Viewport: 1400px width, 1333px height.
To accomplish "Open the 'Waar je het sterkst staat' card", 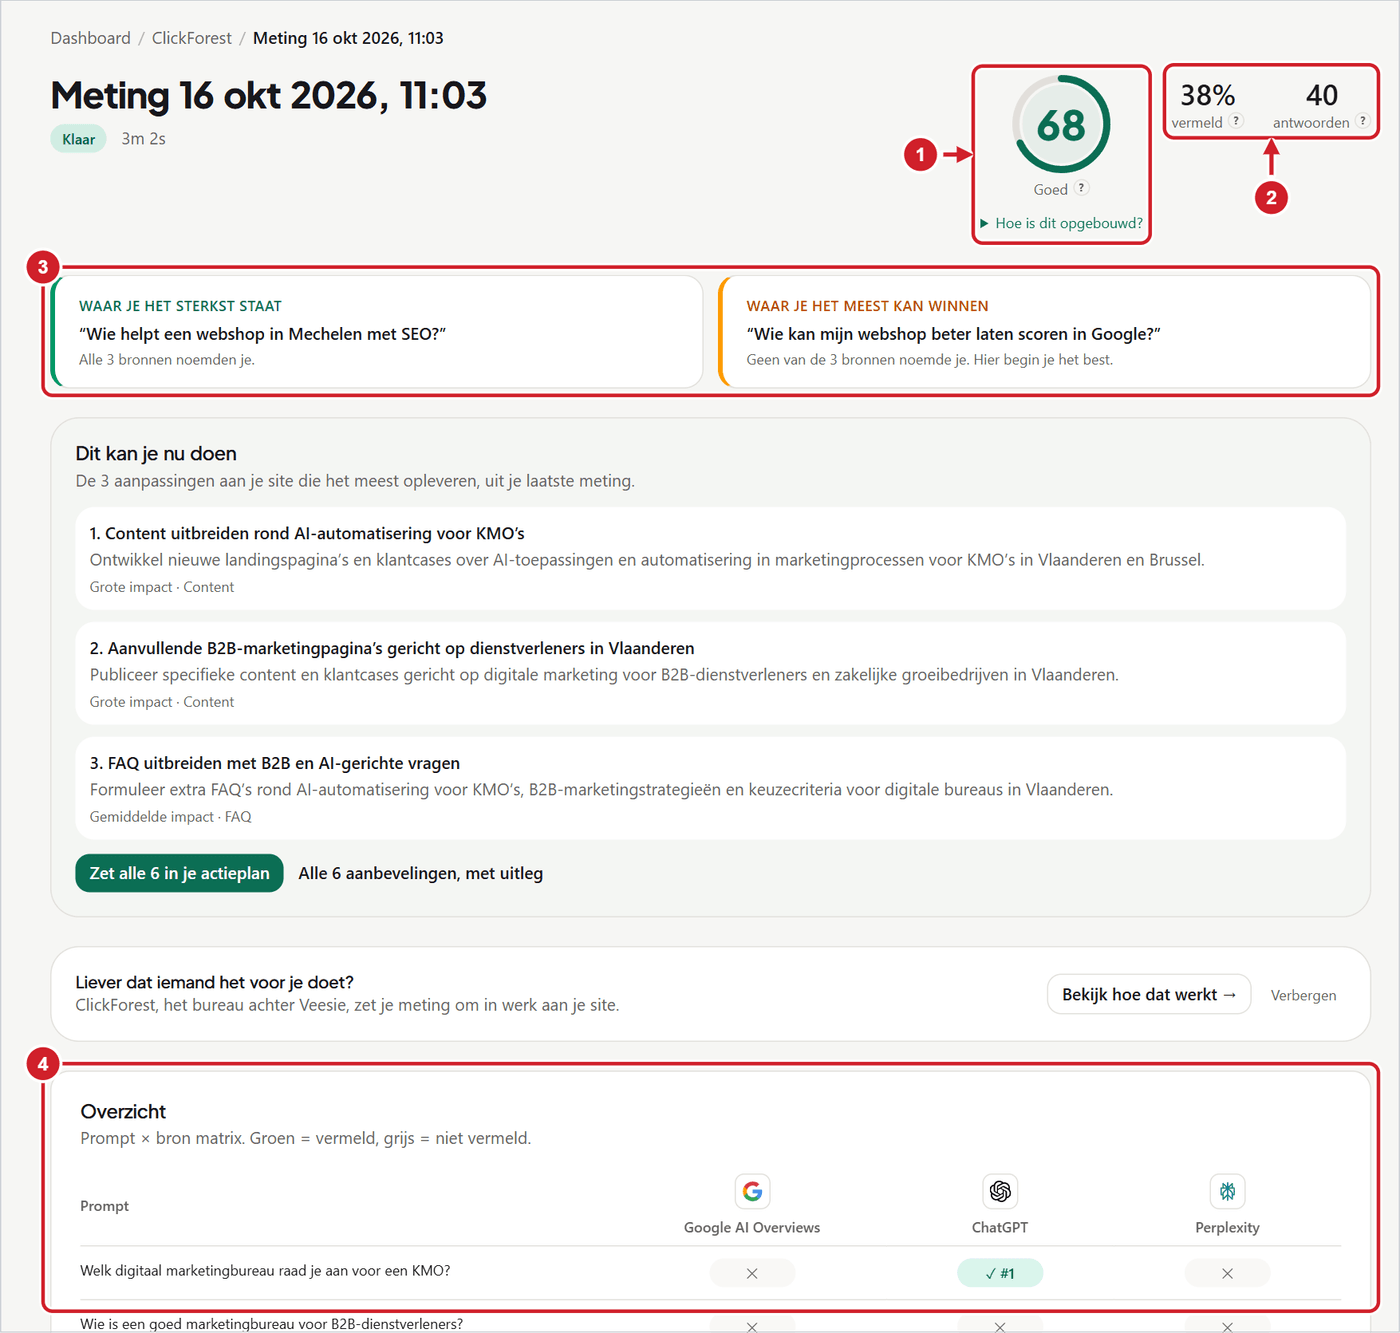I will click(377, 332).
